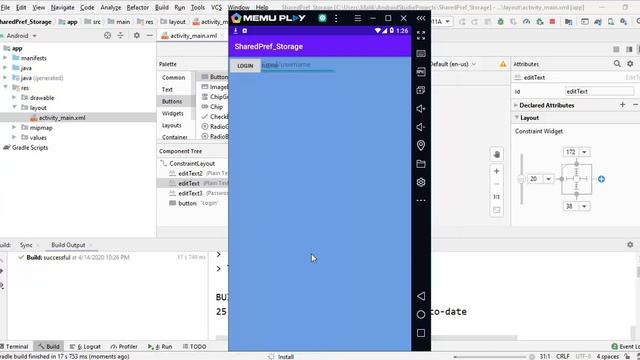Click scroll-from-source target icon
The height and width of the screenshot is (360, 640).
(x=107, y=36)
